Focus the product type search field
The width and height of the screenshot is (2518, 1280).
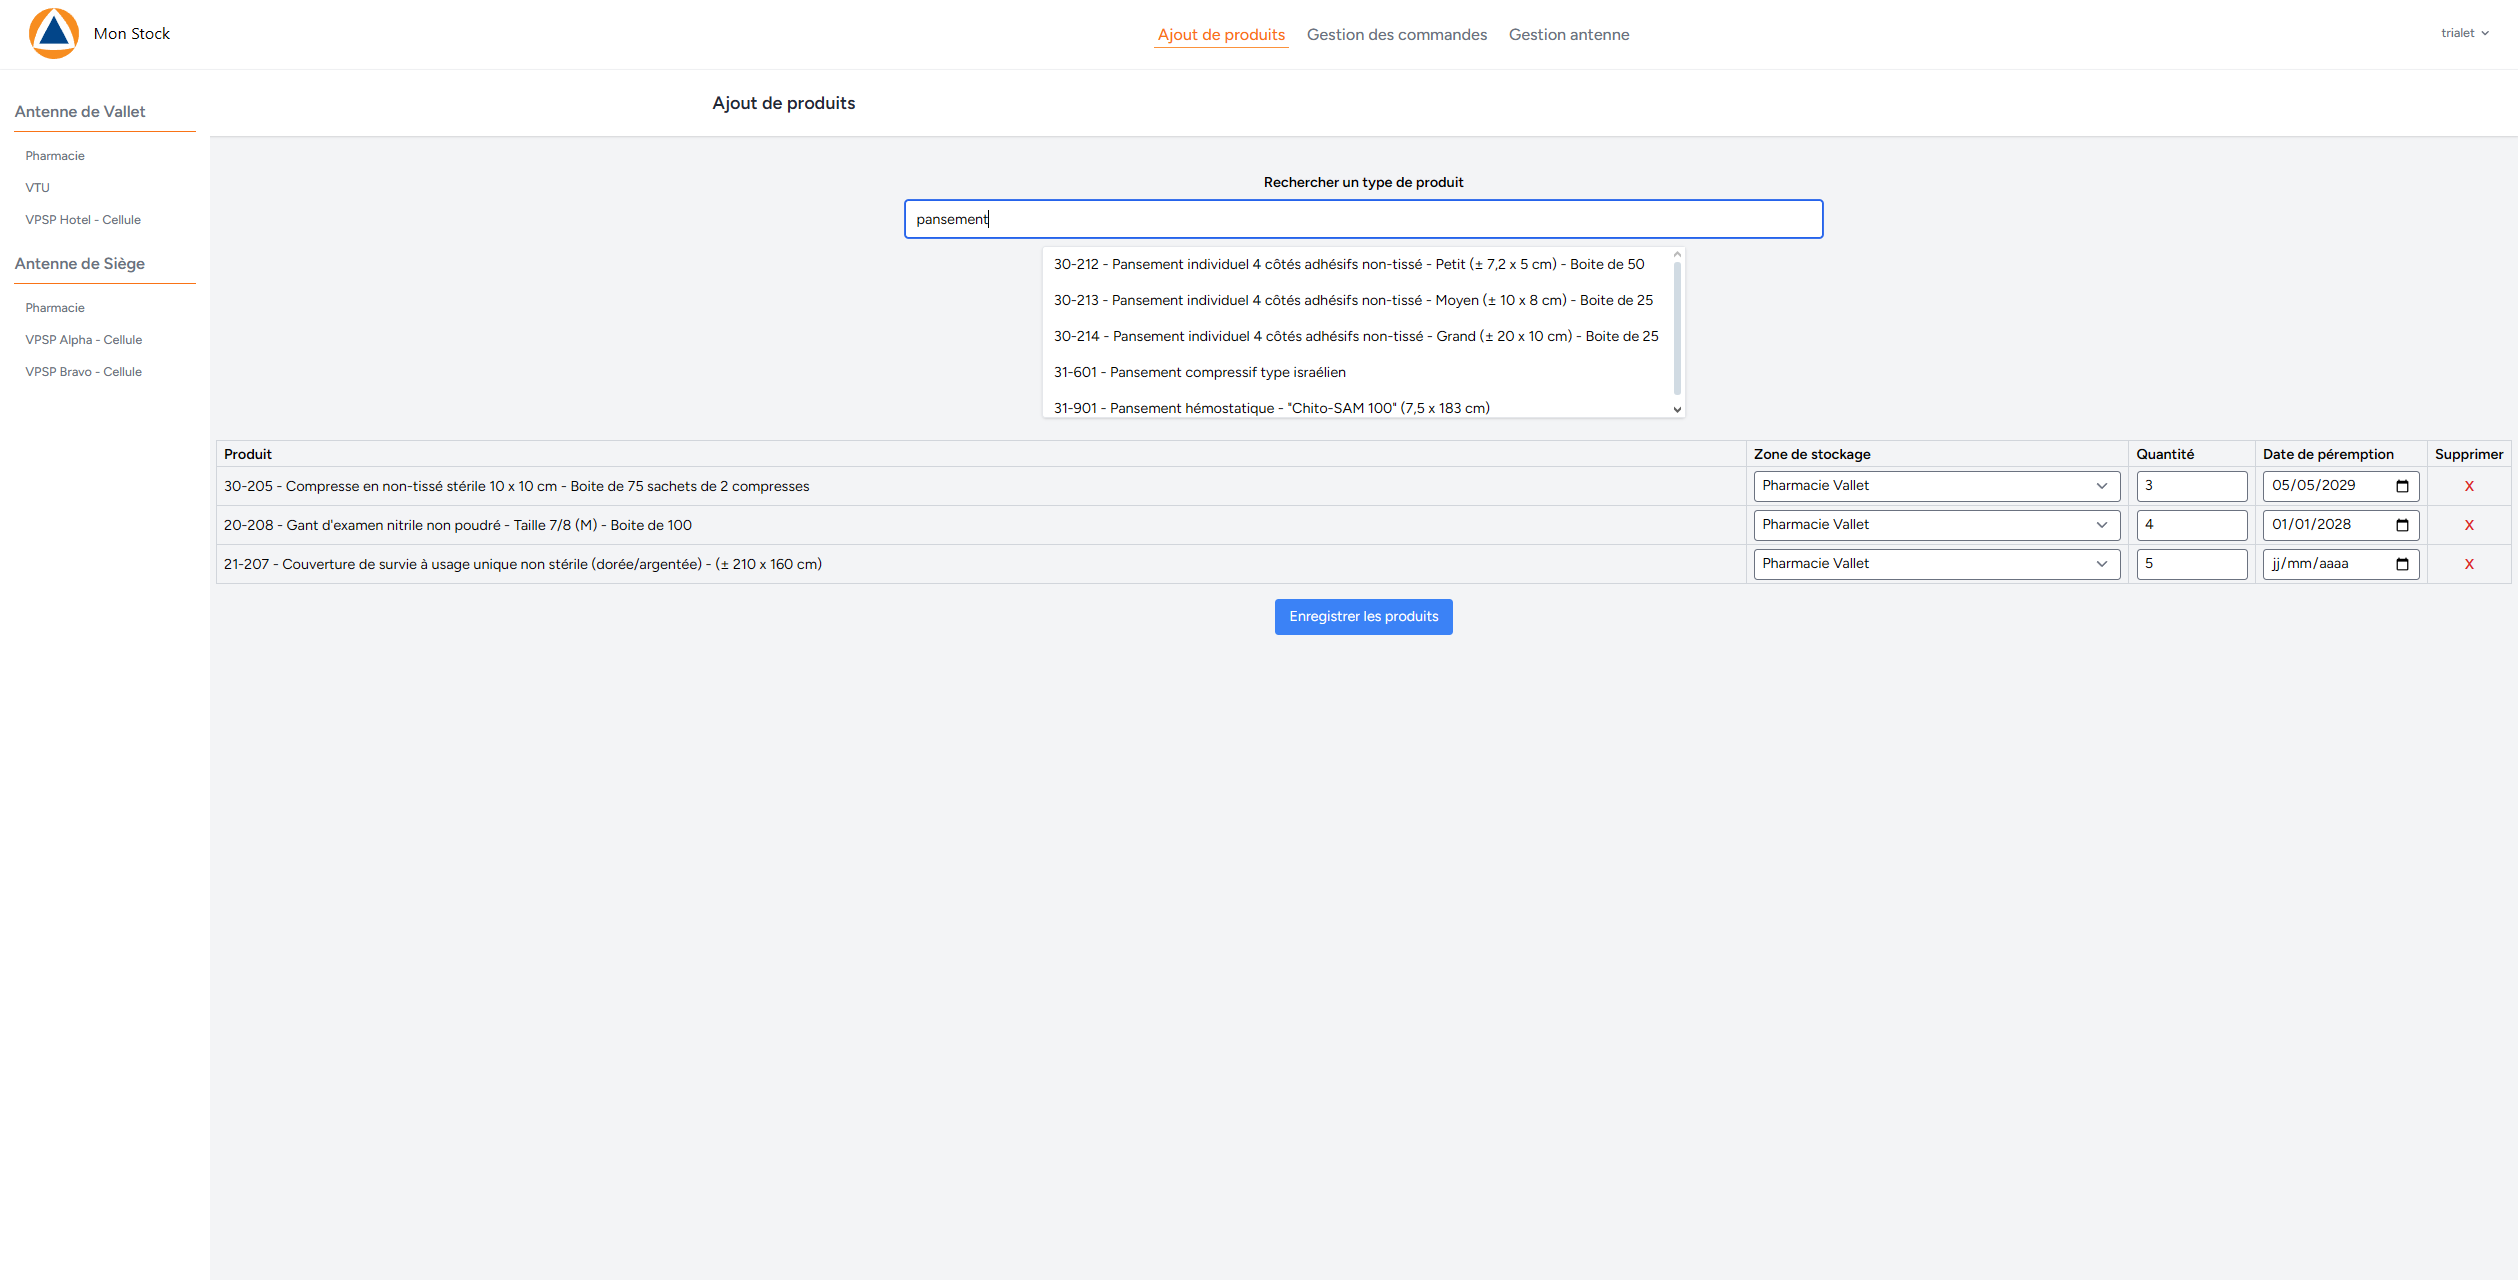[x=1363, y=219]
